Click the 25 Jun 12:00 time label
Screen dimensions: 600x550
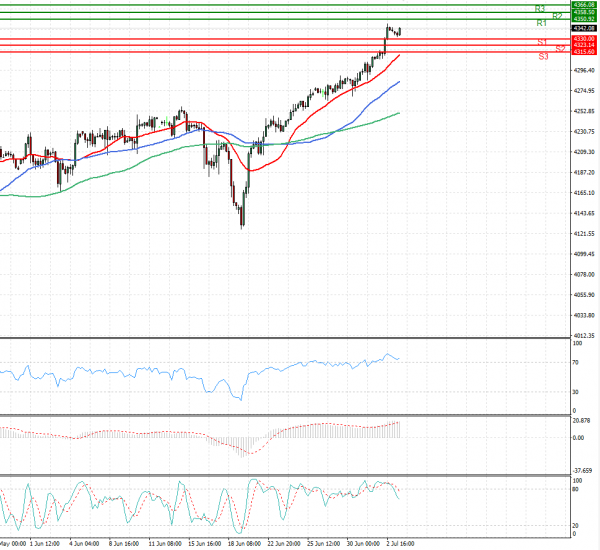[323, 544]
